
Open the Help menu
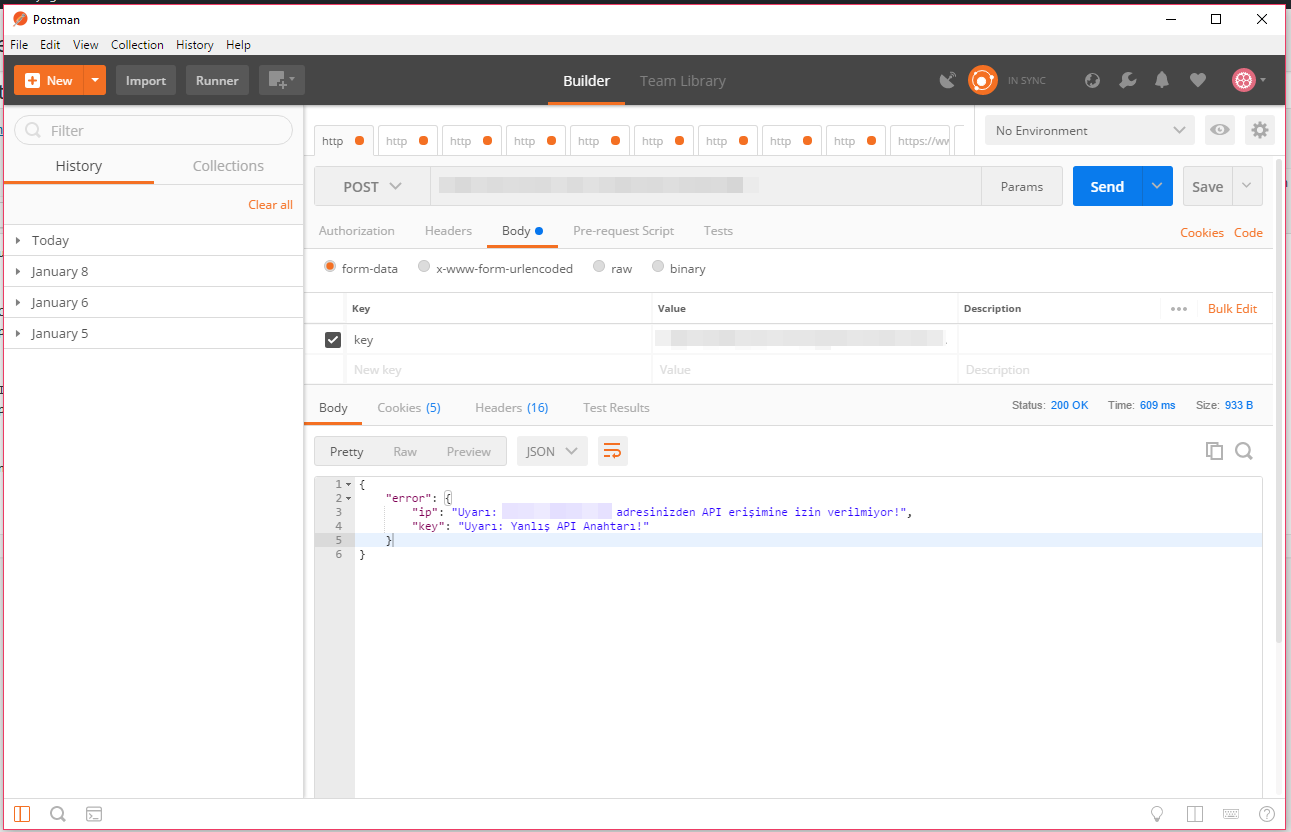click(x=238, y=45)
